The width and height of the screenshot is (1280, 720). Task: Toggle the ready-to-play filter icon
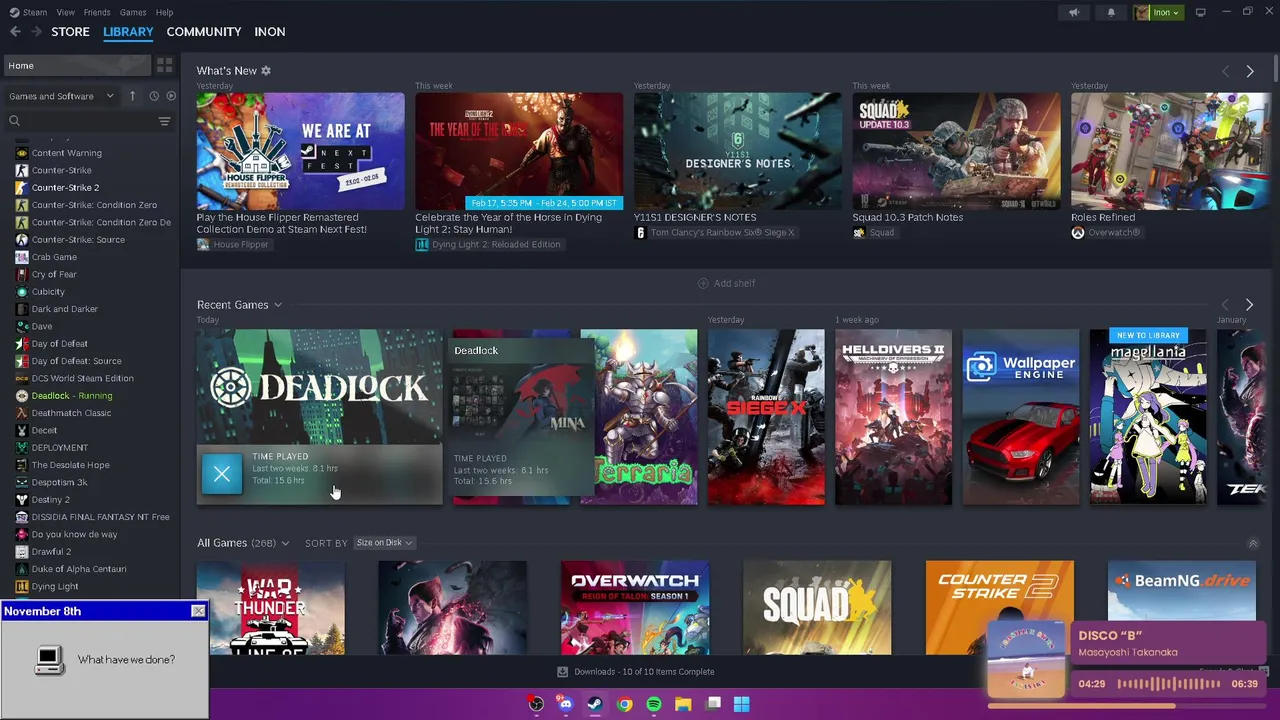pyautogui.click(x=171, y=96)
